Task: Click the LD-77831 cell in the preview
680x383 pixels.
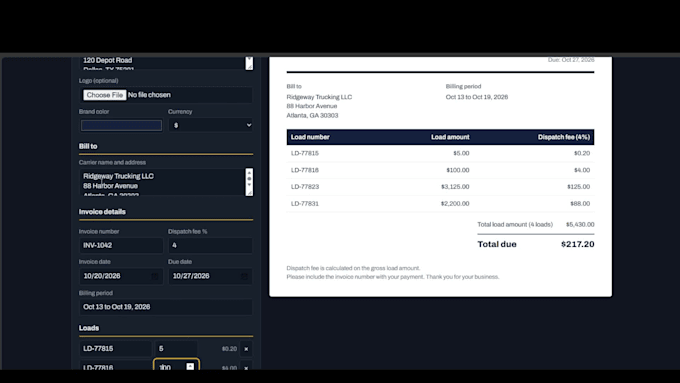Action: click(x=305, y=203)
